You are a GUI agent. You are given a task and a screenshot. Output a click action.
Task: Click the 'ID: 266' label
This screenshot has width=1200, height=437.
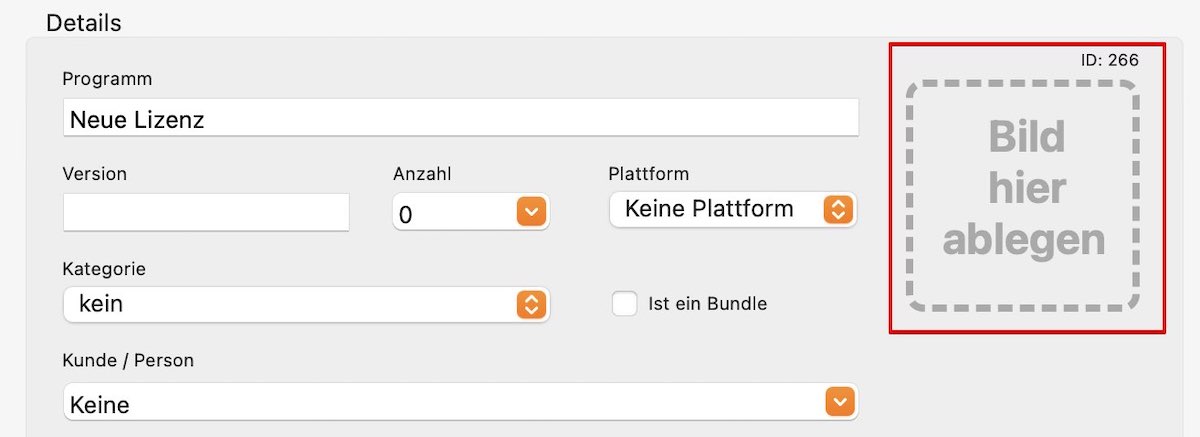point(1110,60)
